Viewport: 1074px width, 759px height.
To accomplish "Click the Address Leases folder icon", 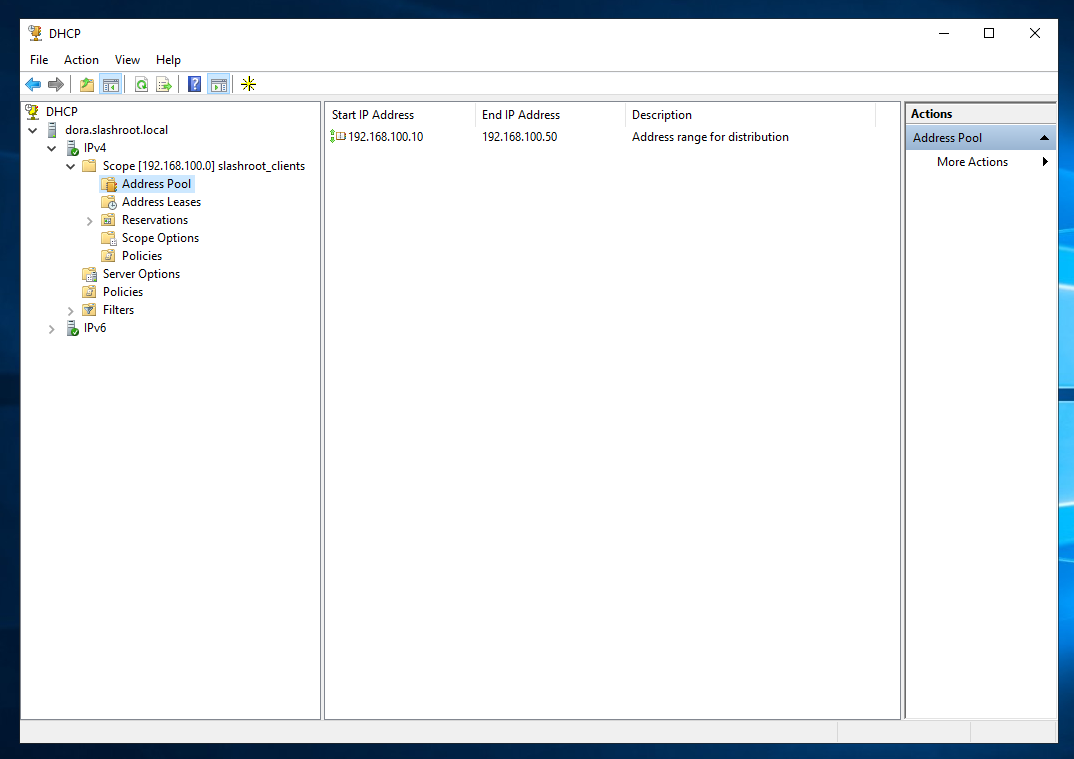I will coord(109,202).
